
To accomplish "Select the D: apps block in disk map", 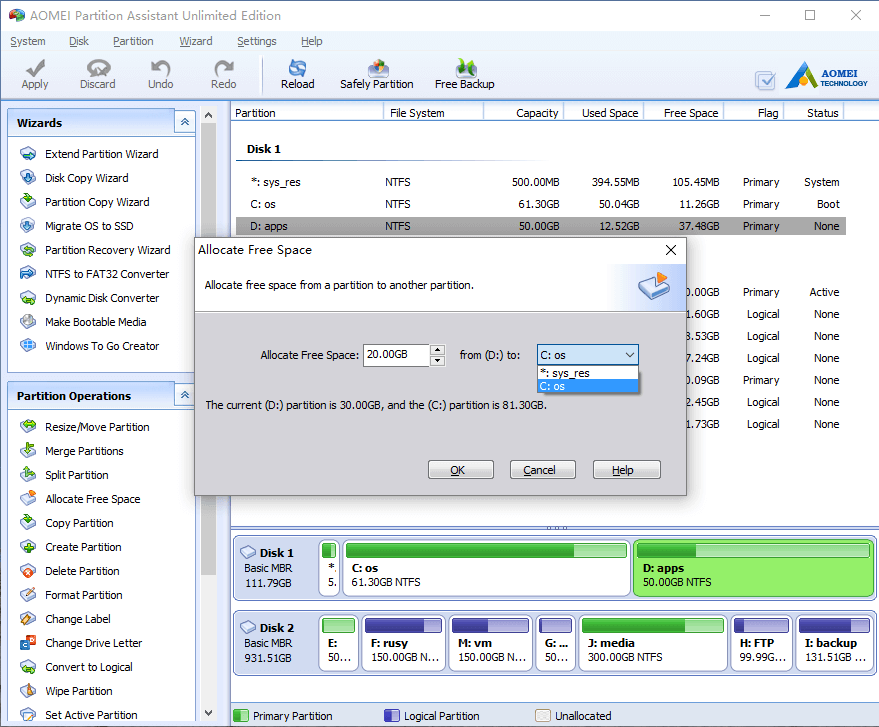I will [x=753, y=568].
